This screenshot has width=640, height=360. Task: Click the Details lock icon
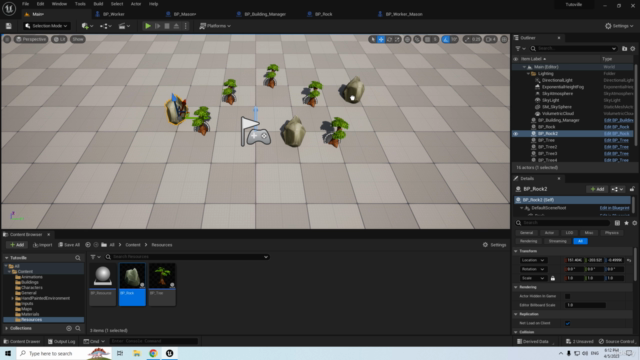pos(632,189)
